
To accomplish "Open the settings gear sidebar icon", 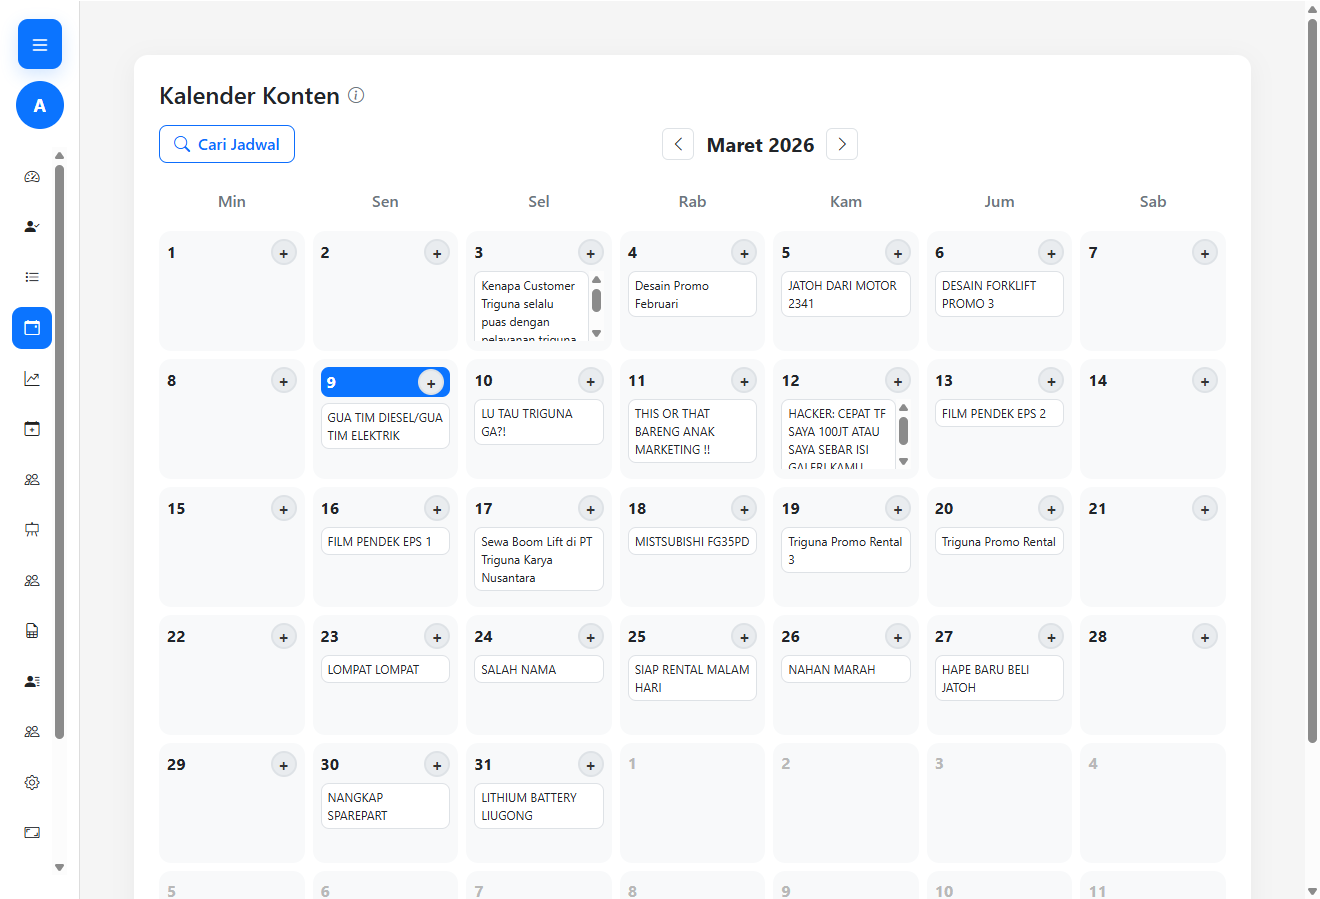I will pyautogui.click(x=32, y=782).
